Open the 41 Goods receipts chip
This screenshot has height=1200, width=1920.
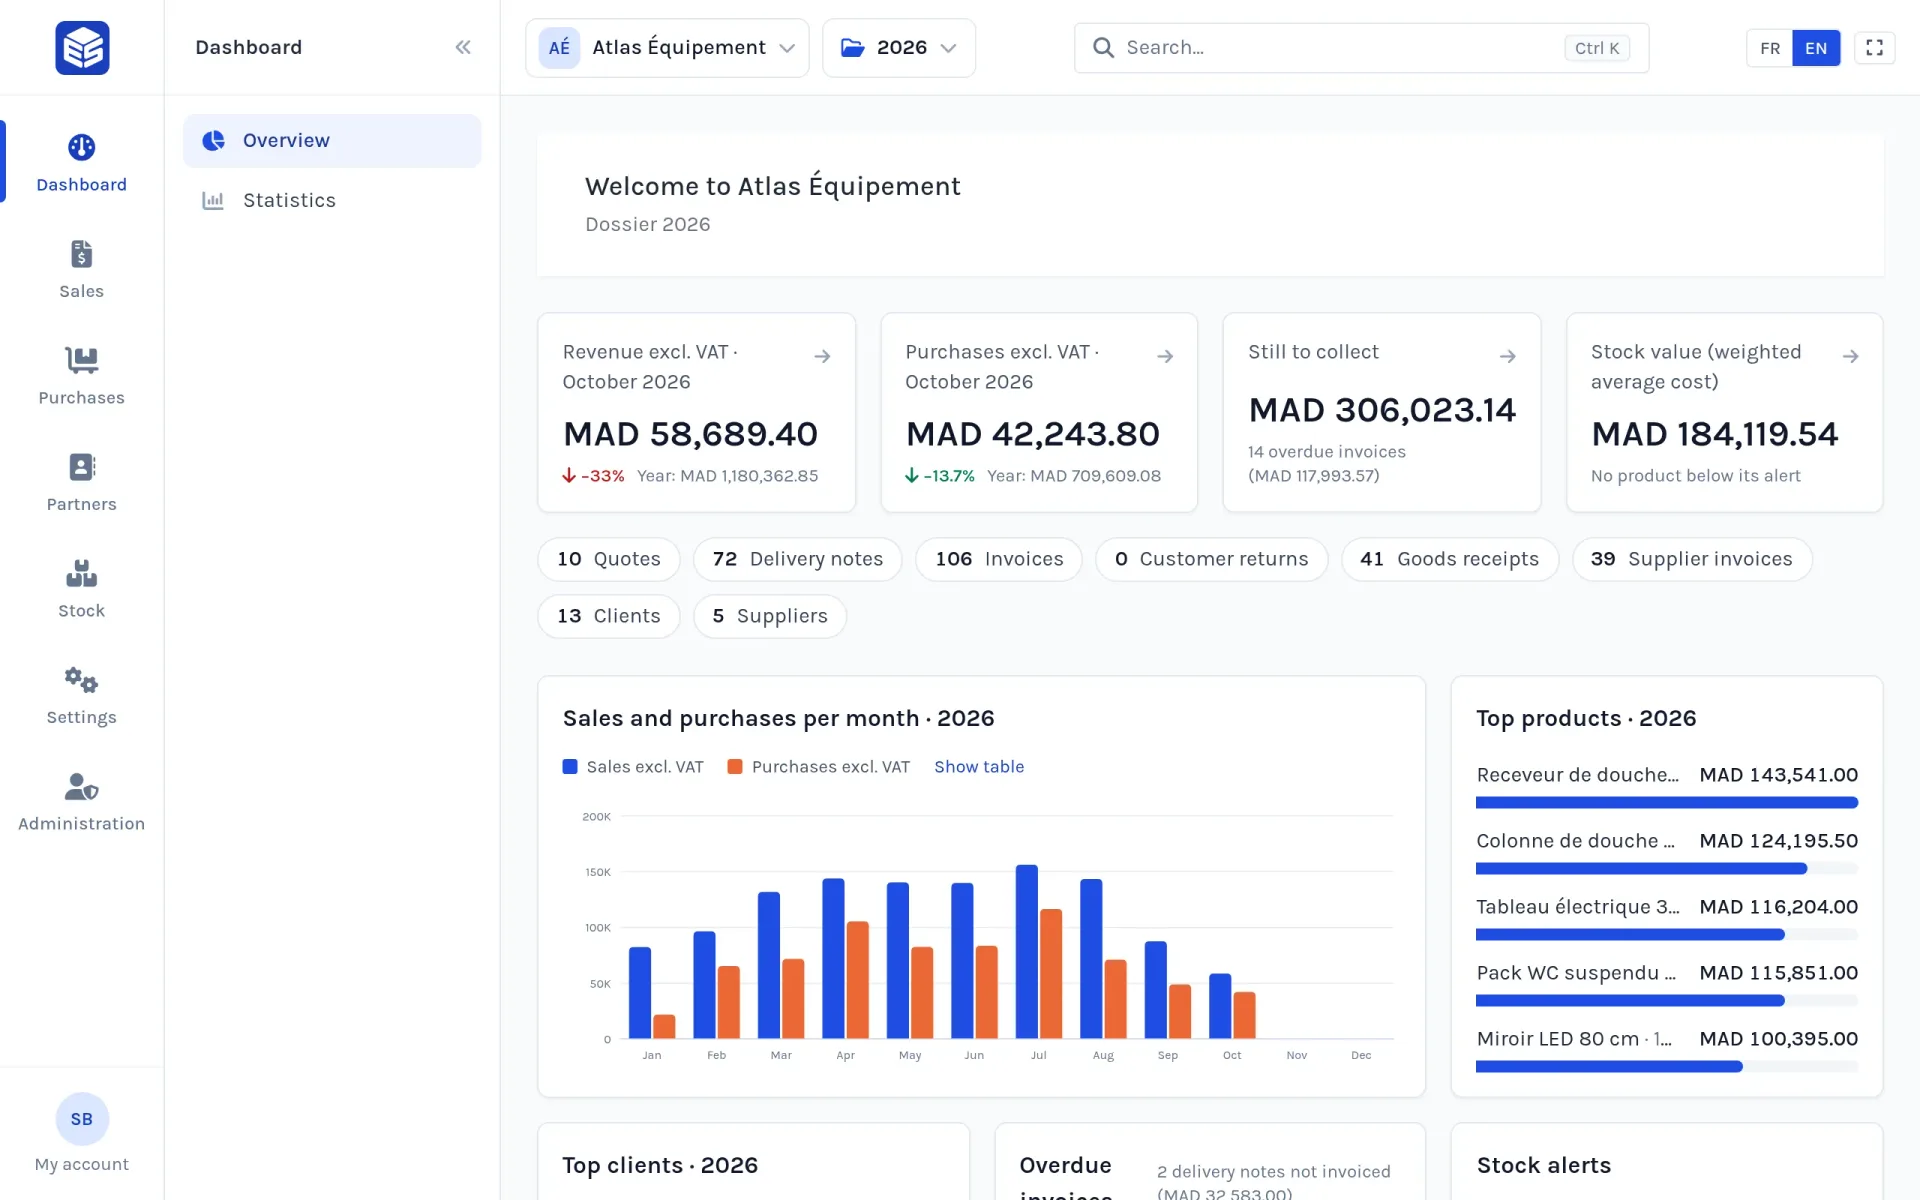click(x=1449, y=559)
